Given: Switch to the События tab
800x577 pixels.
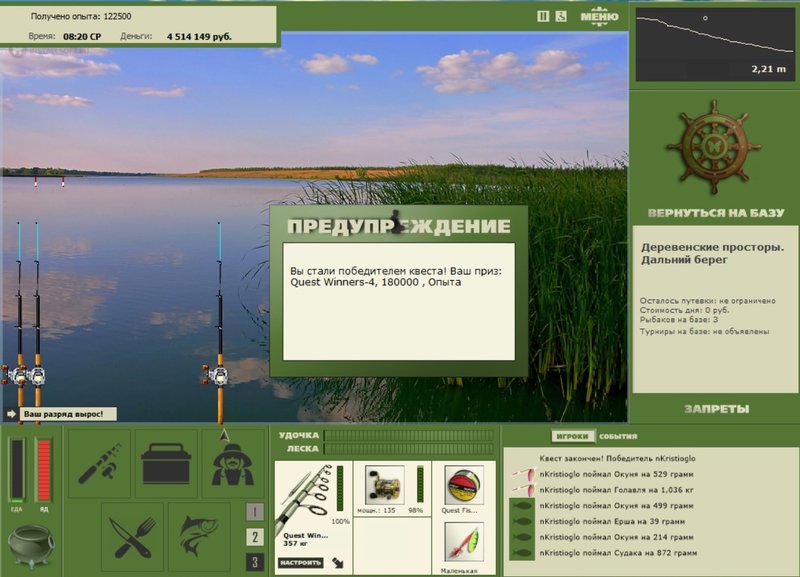Looking at the screenshot, I should [x=617, y=437].
